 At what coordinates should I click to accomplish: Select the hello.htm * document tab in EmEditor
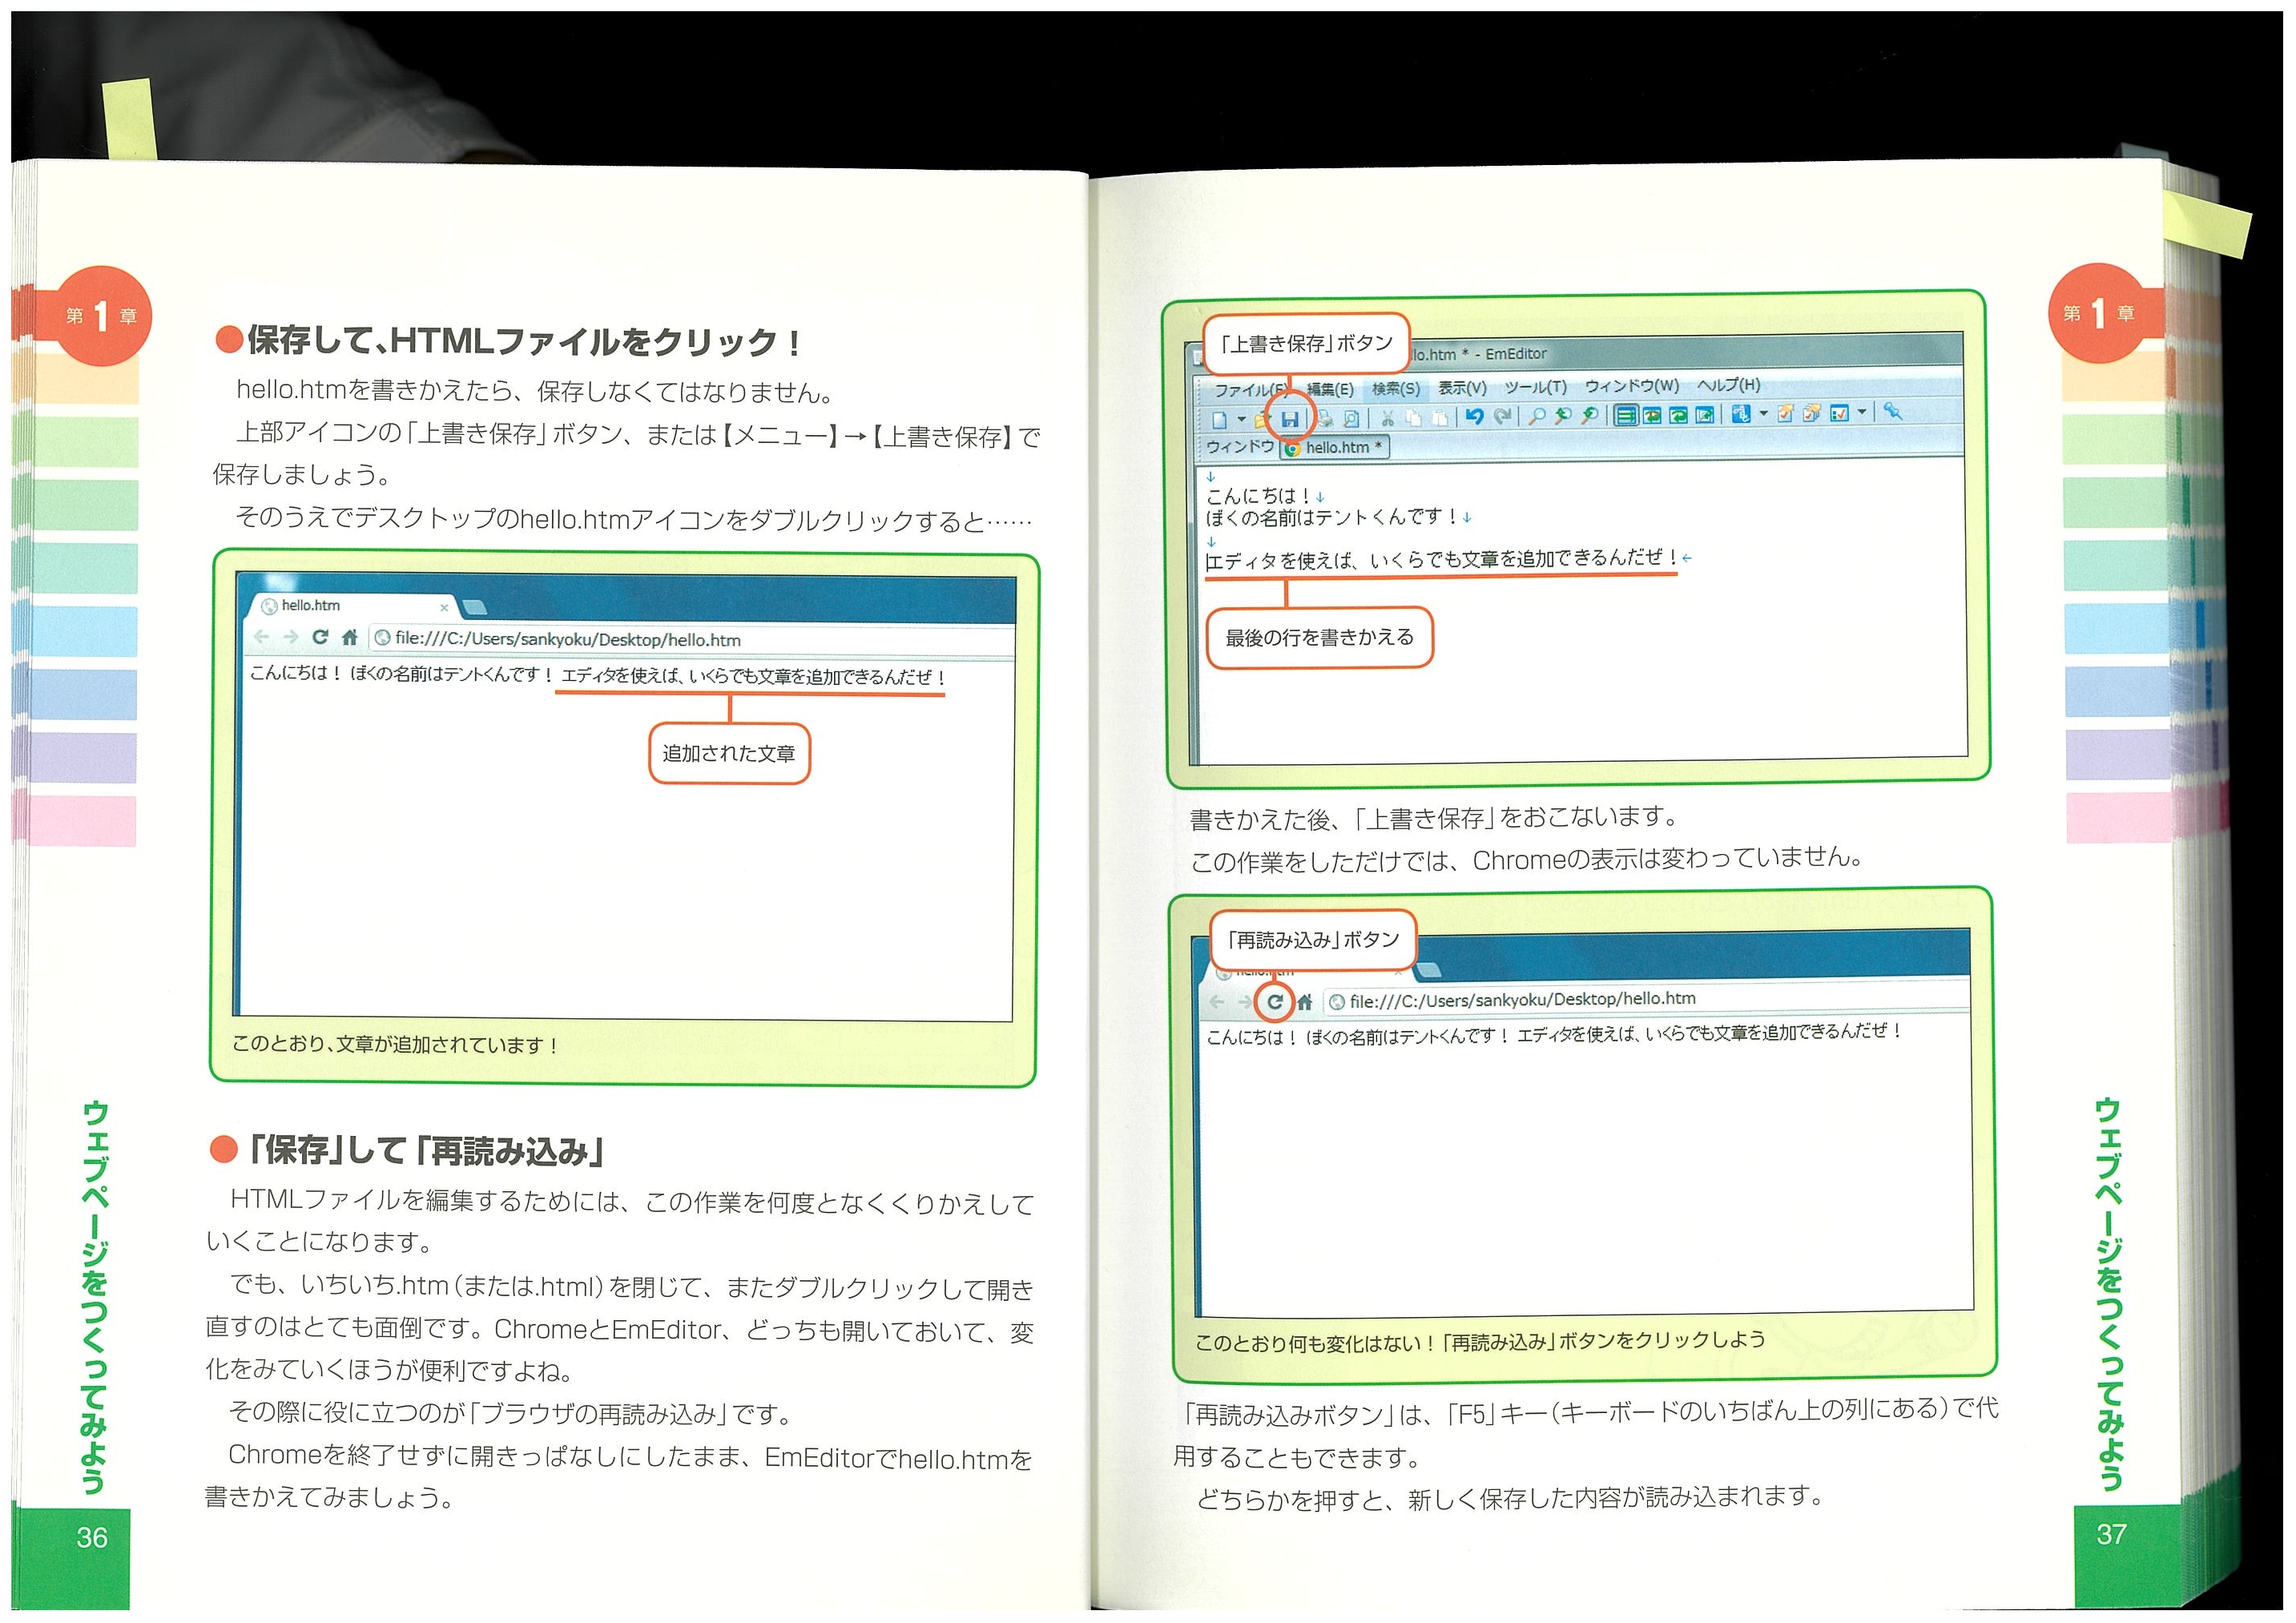(1334, 448)
